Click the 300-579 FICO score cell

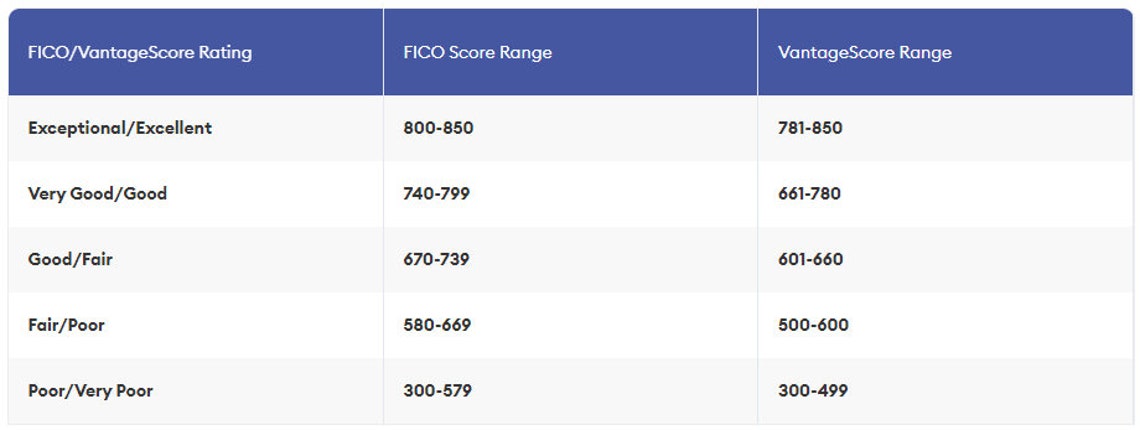tap(570, 391)
